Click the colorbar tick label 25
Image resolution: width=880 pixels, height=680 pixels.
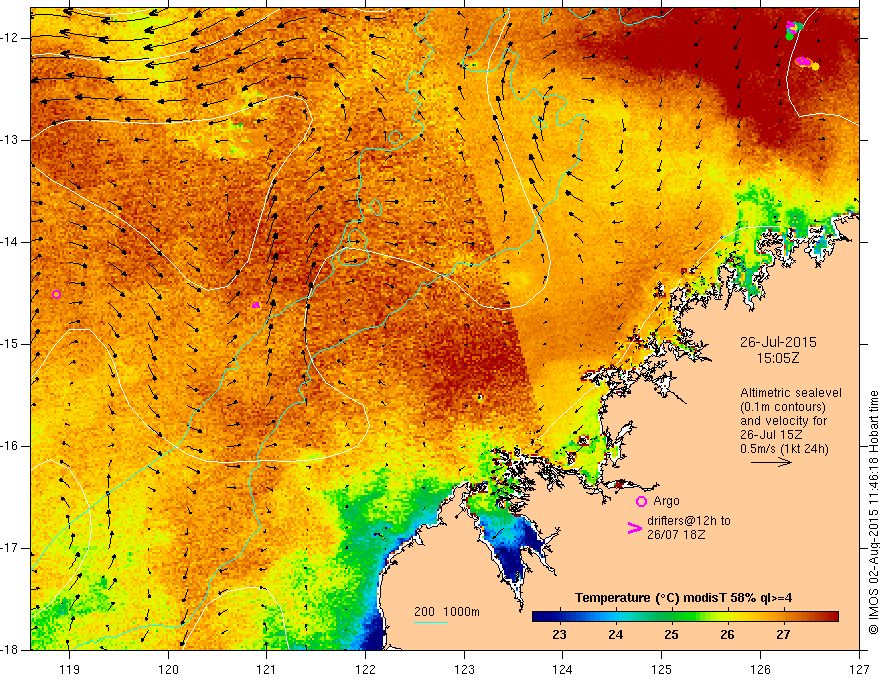point(671,635)
